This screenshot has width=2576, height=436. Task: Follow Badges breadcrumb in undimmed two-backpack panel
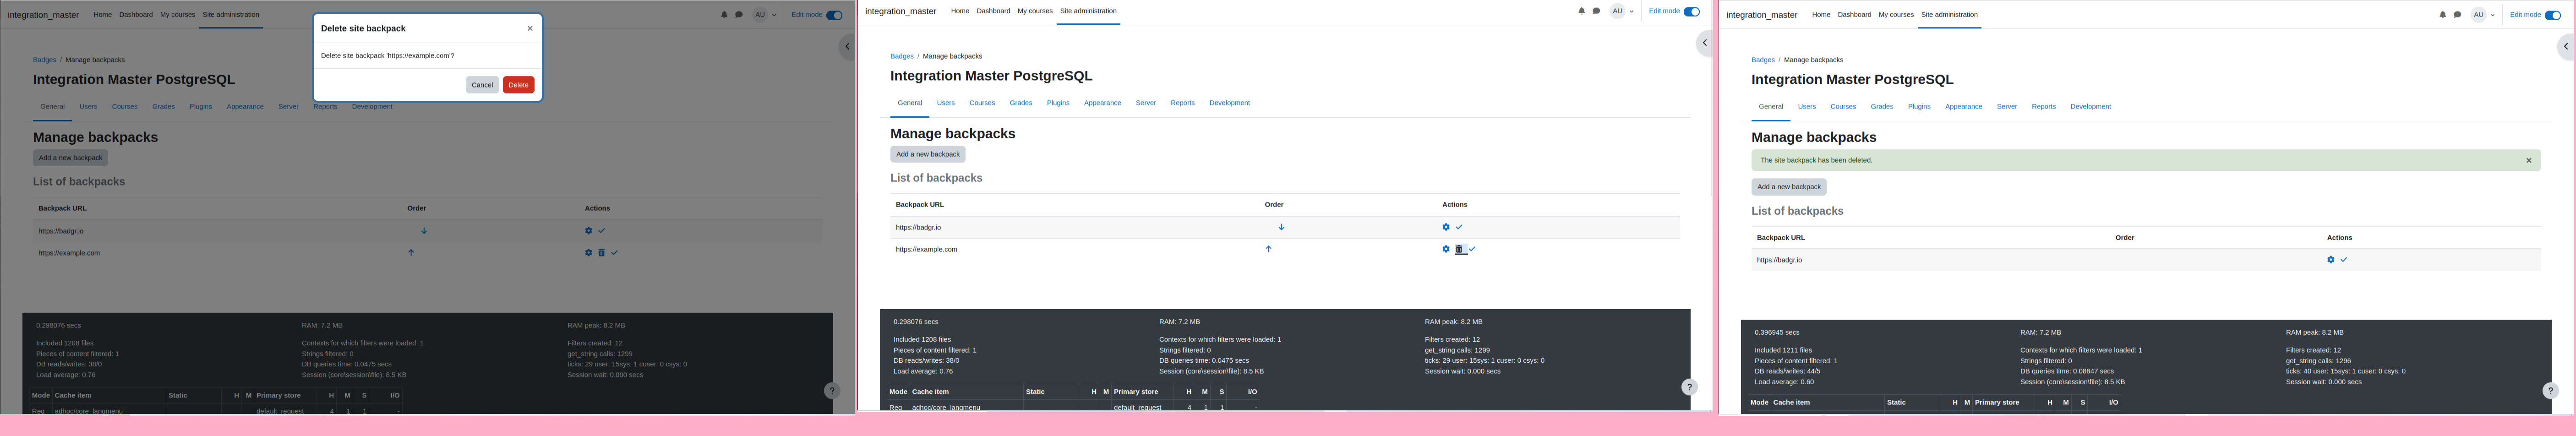point(902,56)
